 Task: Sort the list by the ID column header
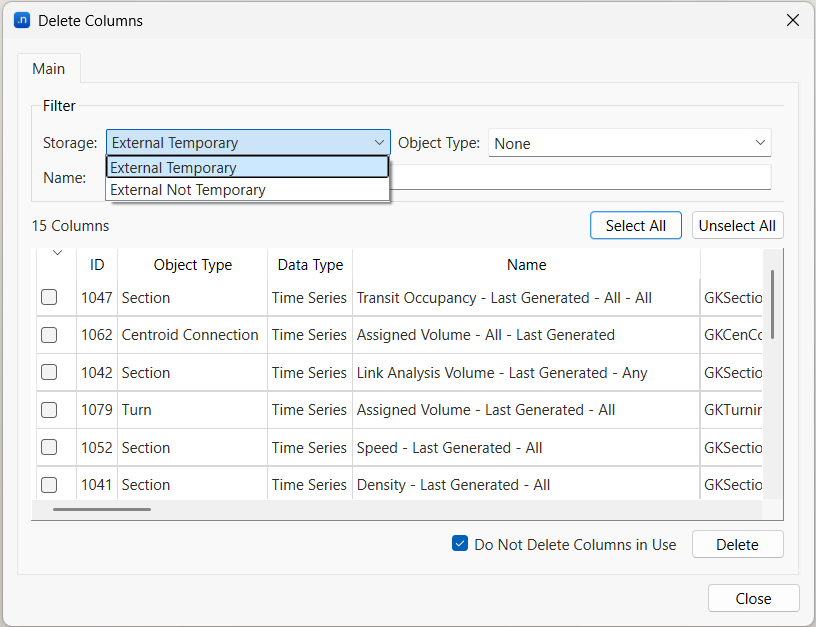(x=96, y=264)
